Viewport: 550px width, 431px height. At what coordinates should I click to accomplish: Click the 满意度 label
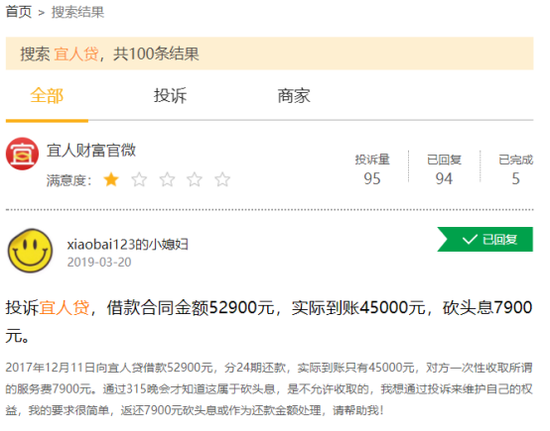pyautogui.click(x=69, y=181)
